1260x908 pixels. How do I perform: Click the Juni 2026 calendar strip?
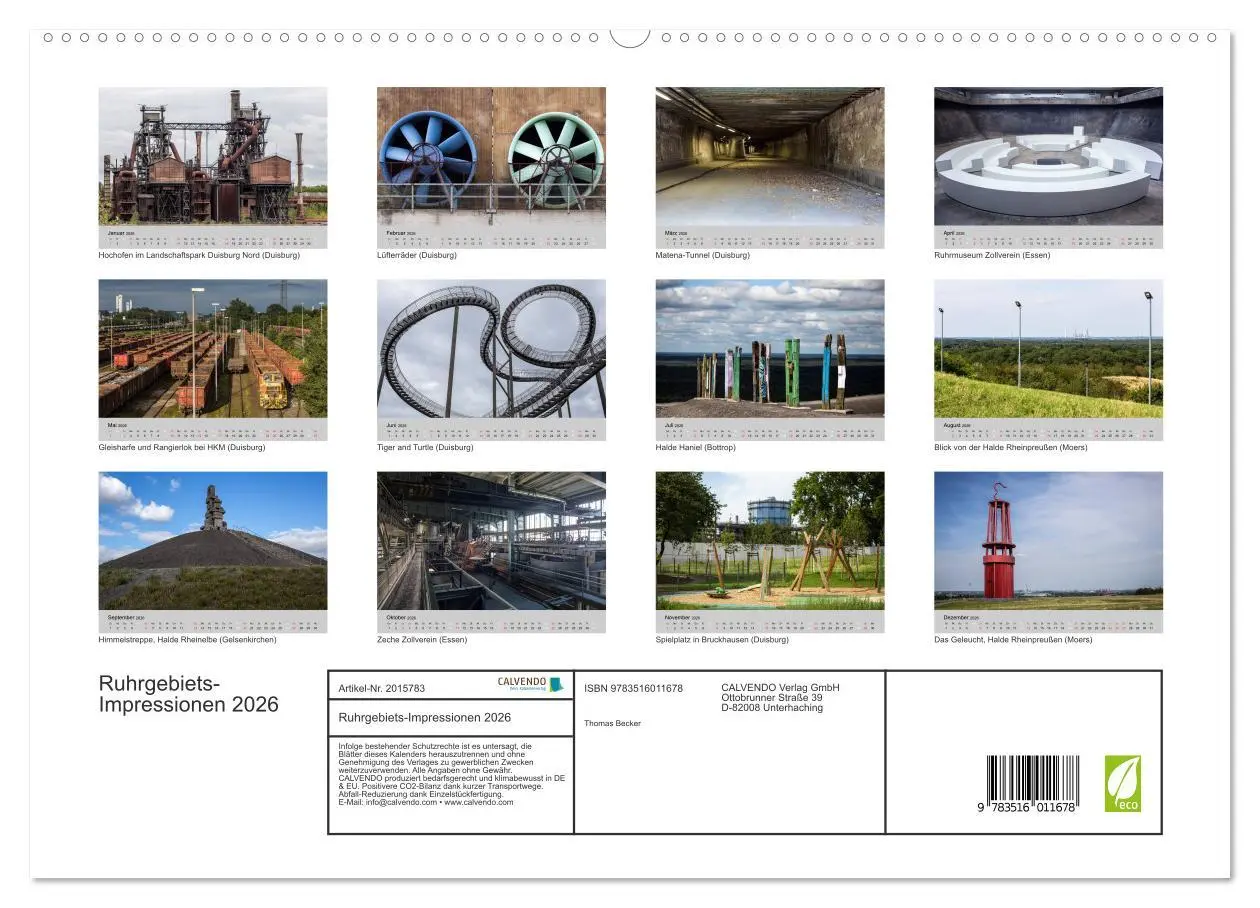pos(491,429)
